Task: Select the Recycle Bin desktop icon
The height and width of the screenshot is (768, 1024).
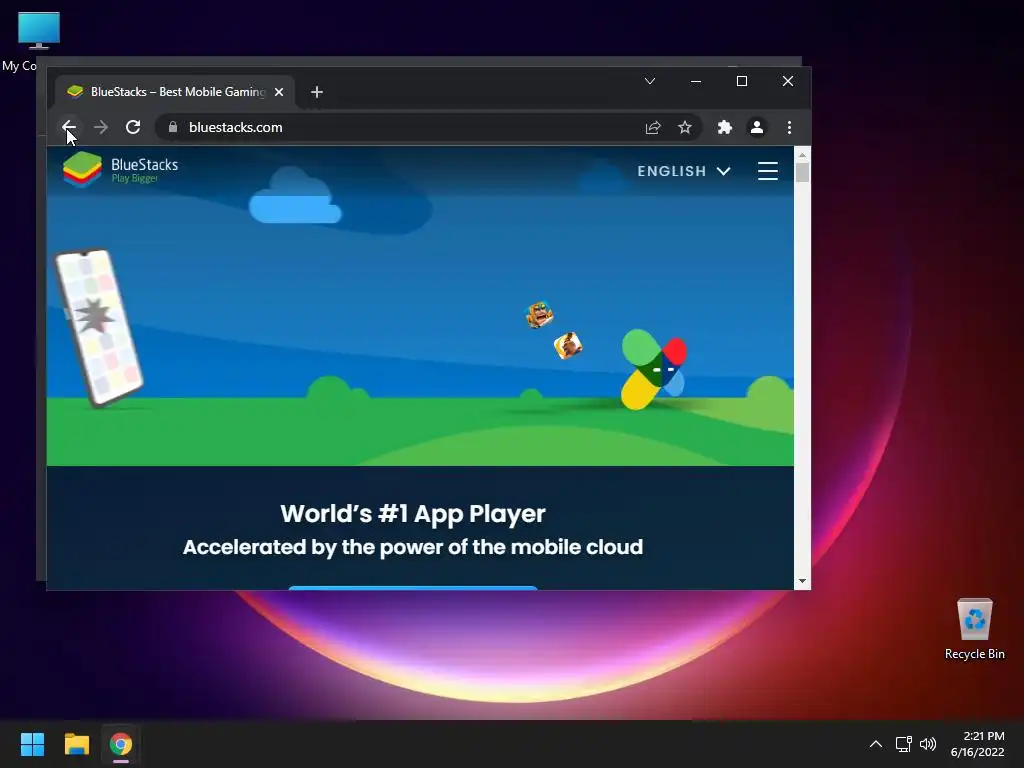Action: [974, 629]
